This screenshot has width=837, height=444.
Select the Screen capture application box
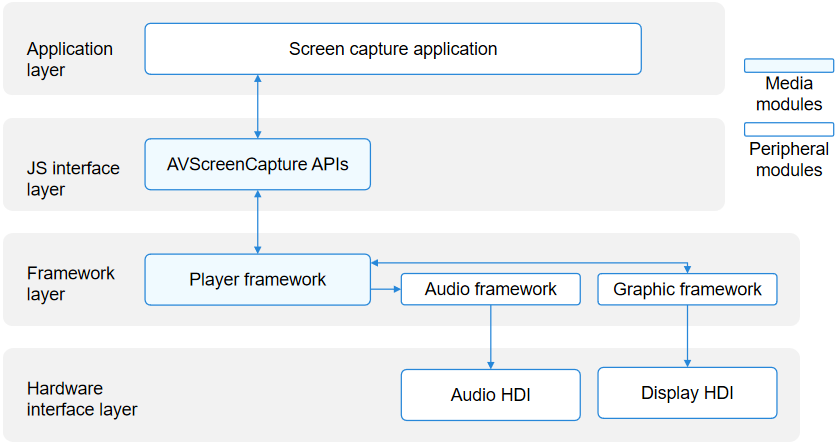(393, 49)
